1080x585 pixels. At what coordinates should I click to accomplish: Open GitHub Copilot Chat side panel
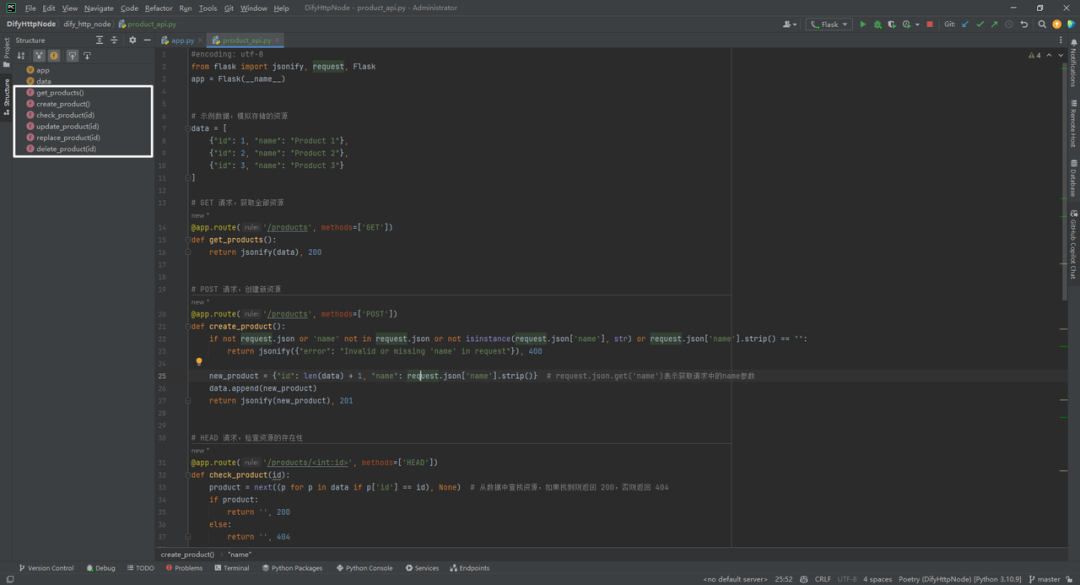1074,245
